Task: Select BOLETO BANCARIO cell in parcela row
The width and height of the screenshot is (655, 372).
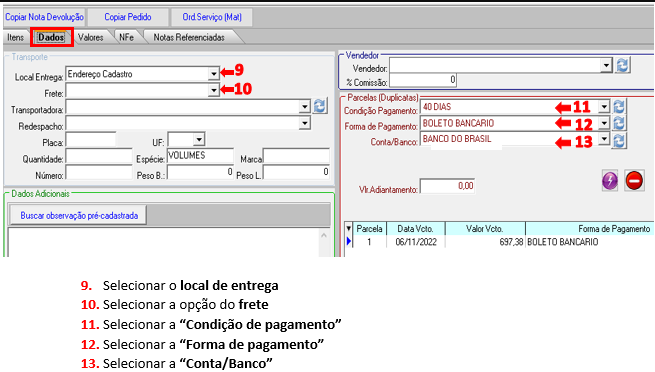Action: click(x=590, y=242)
